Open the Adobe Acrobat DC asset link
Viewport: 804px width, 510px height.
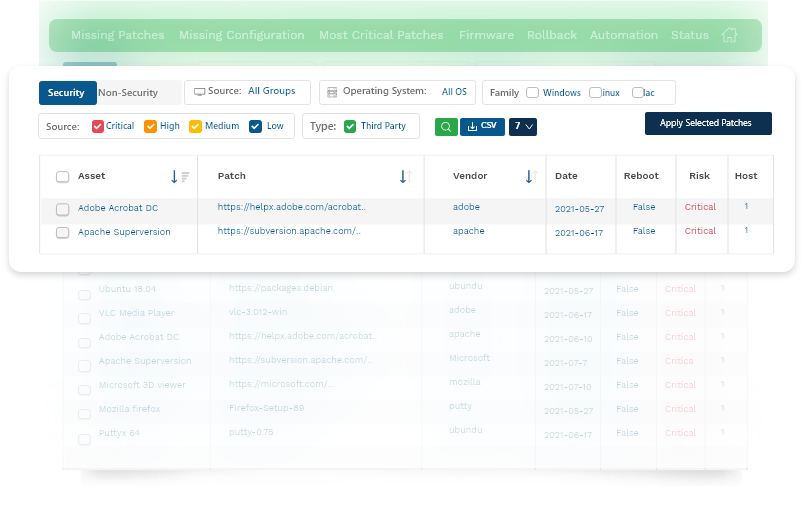click(118, 208)
